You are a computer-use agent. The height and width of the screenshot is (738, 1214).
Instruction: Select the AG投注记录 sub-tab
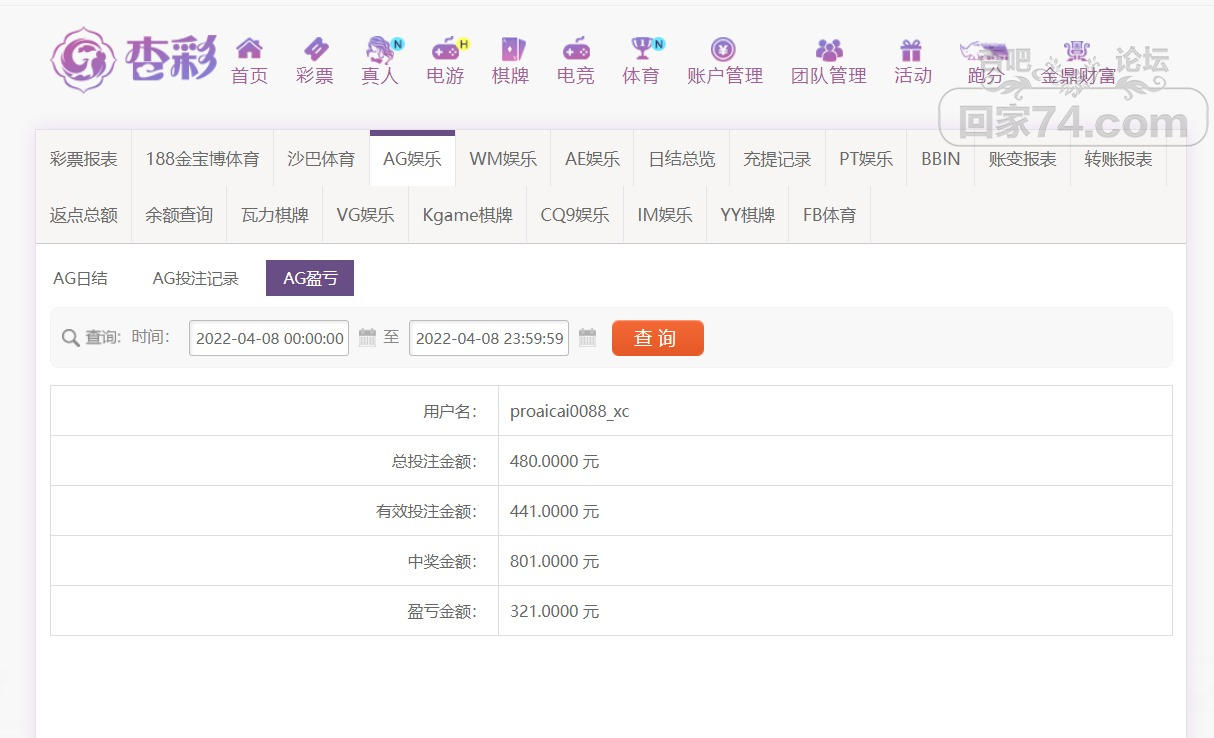(x=195, y=279)
